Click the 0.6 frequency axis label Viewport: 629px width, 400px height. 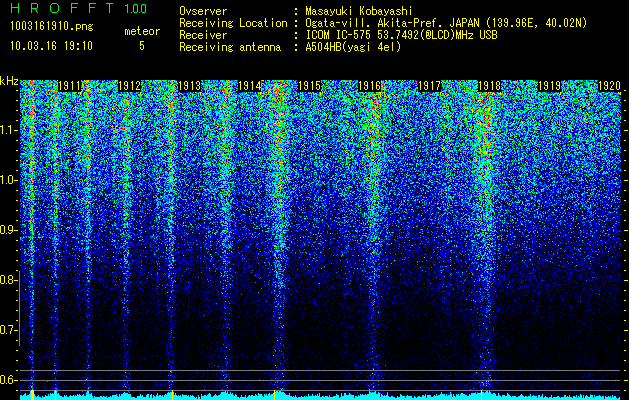9,380
